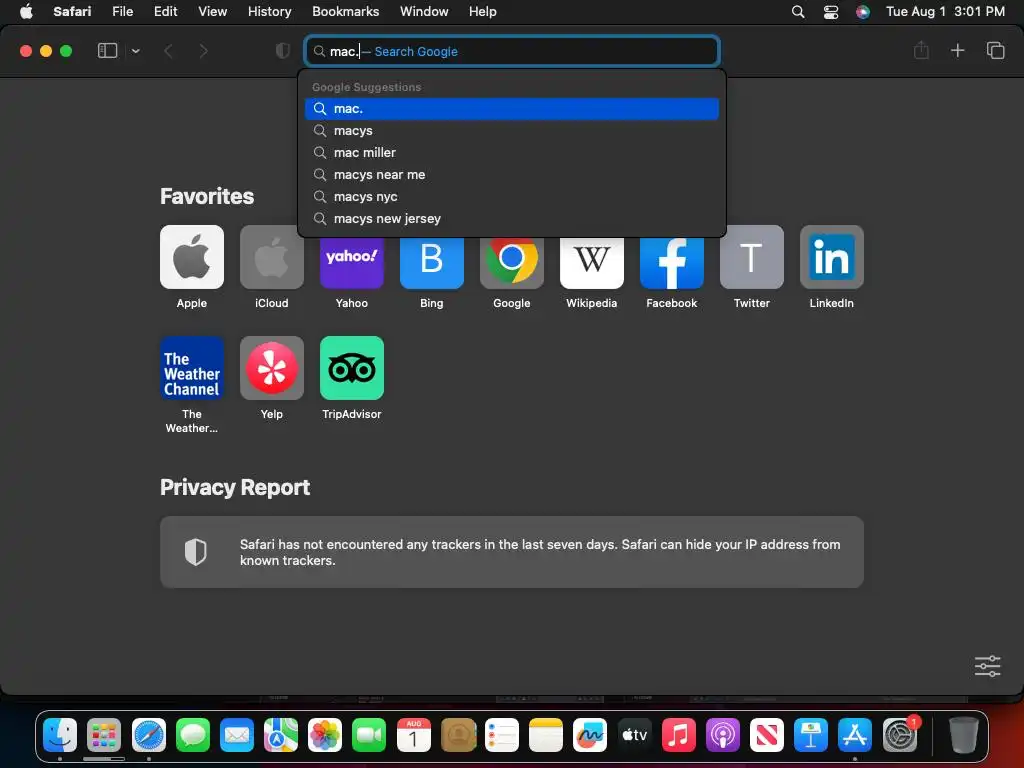Image resolution: width=1024 pixels, height=768 pixels.
Task: Open Notes from the Dock
Action: 546,735
